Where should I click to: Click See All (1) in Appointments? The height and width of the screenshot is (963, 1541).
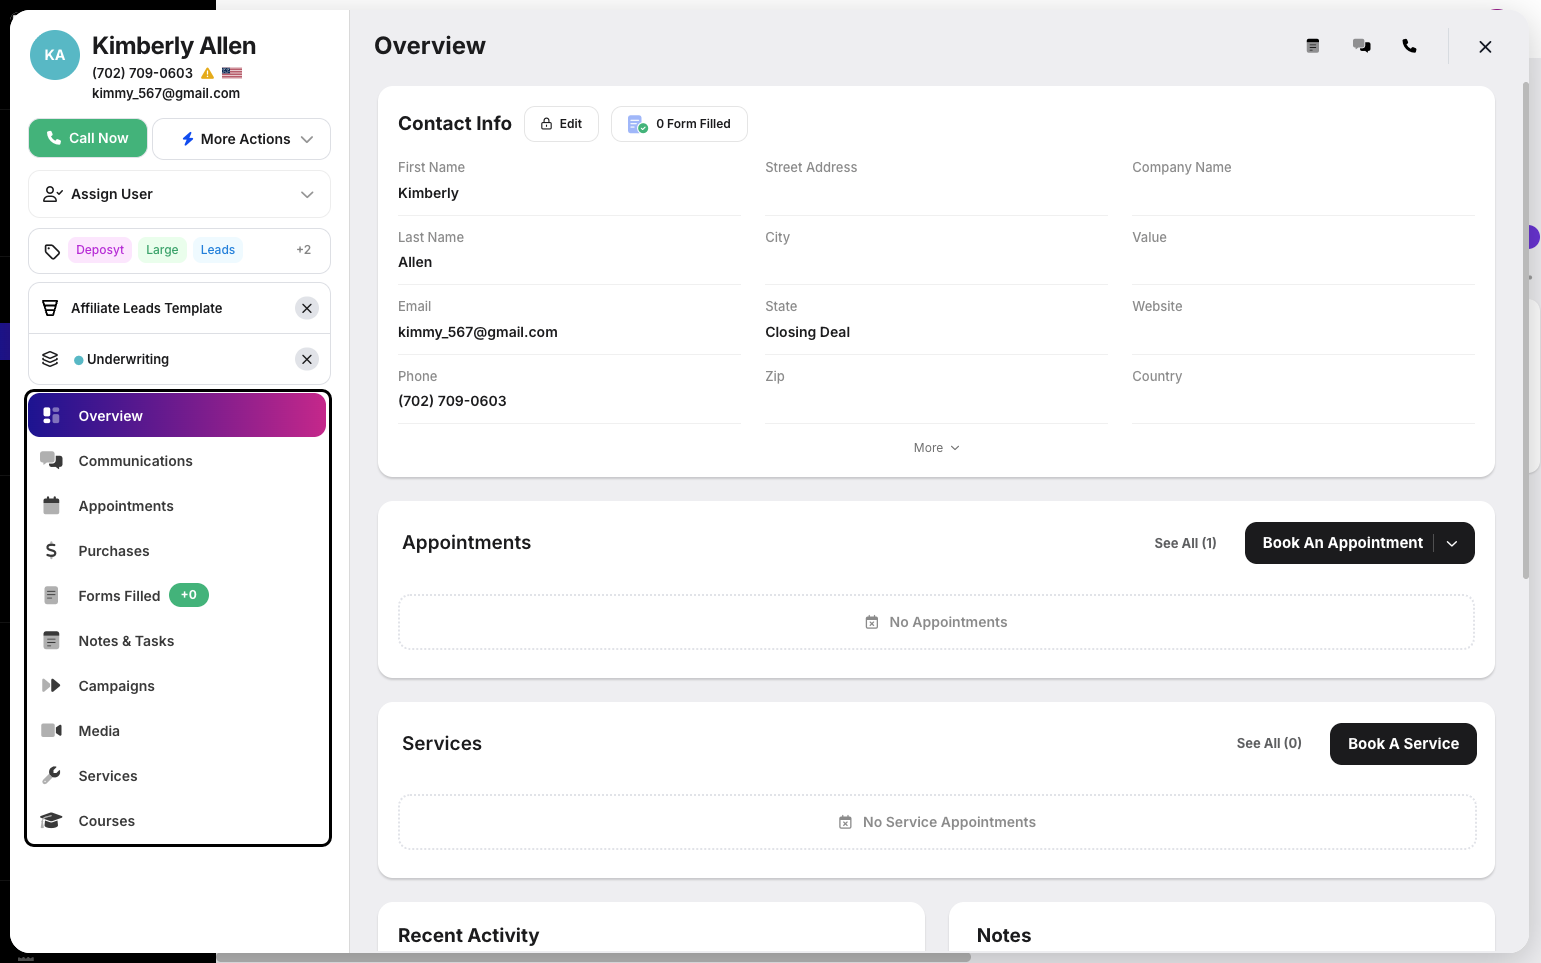click(1185, 543)
